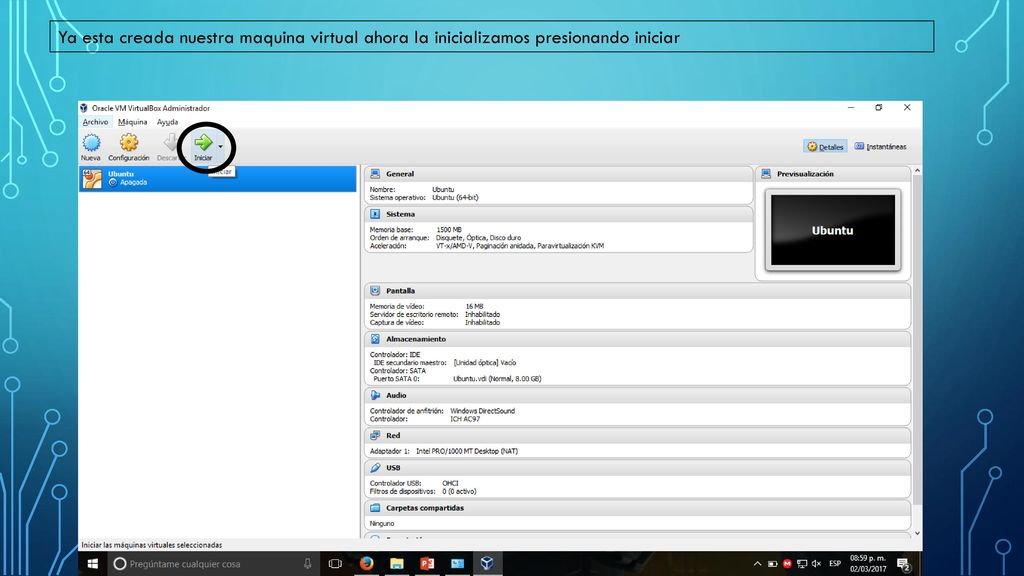Click 'Disquete, Óptica, Disco duro' boot order

(479, 238)
